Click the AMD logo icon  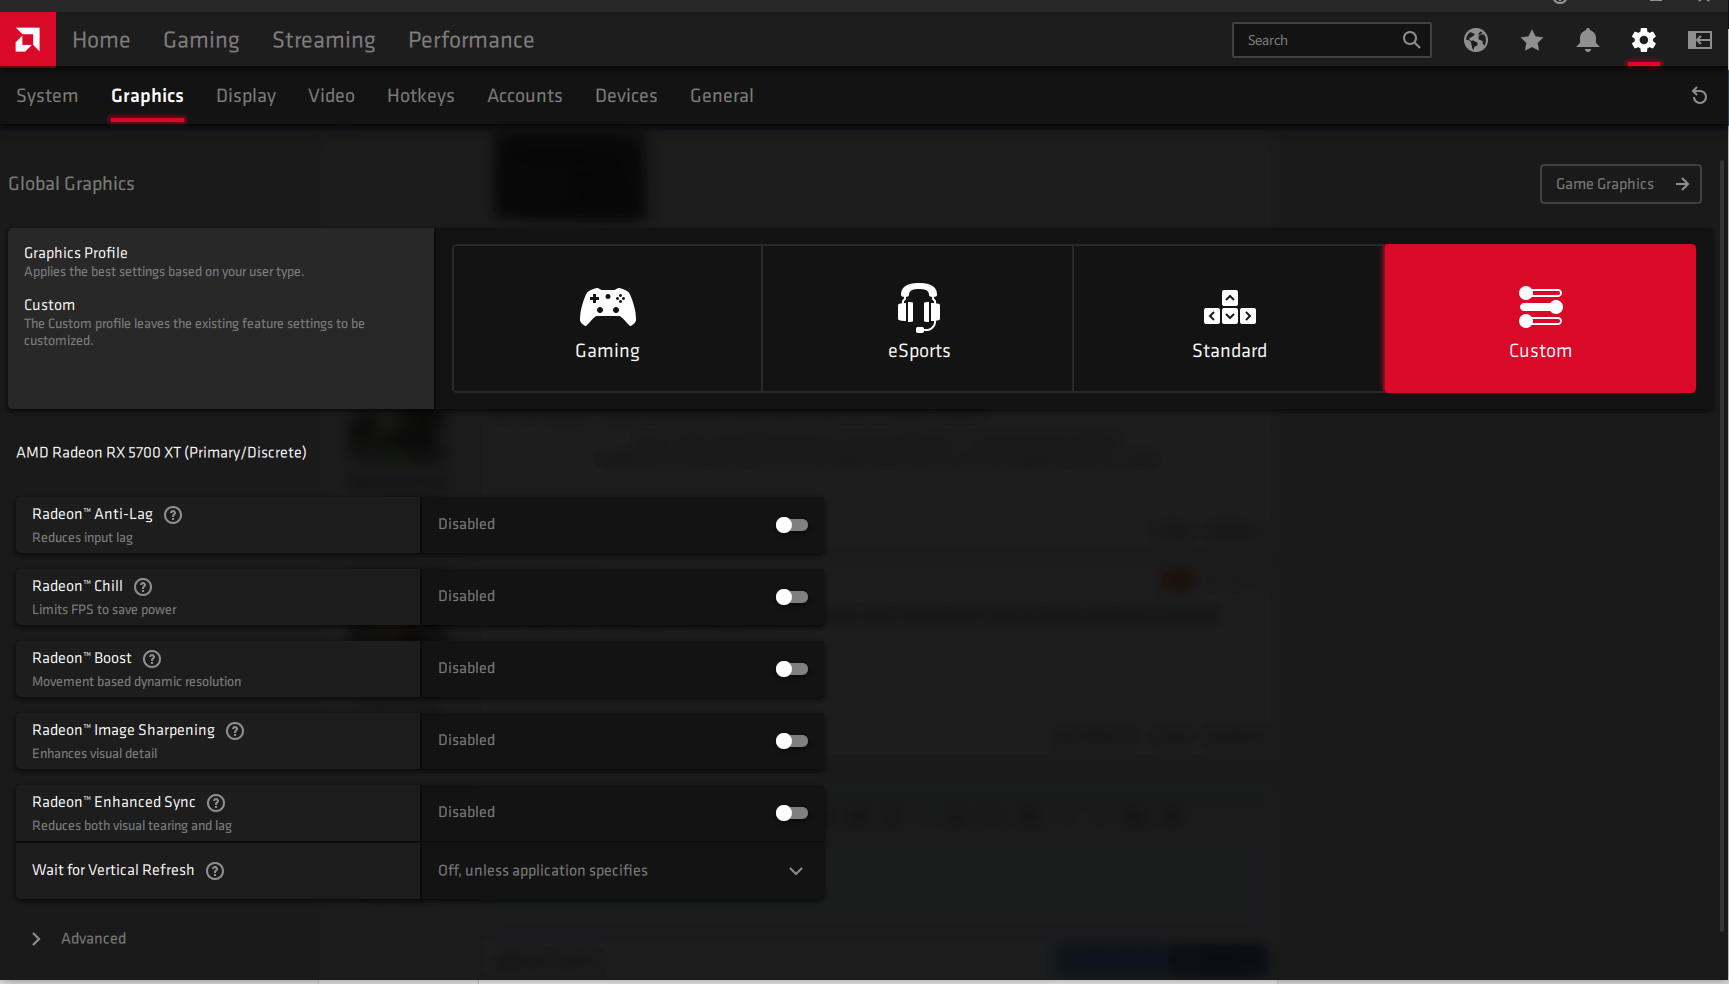(28, 40)
